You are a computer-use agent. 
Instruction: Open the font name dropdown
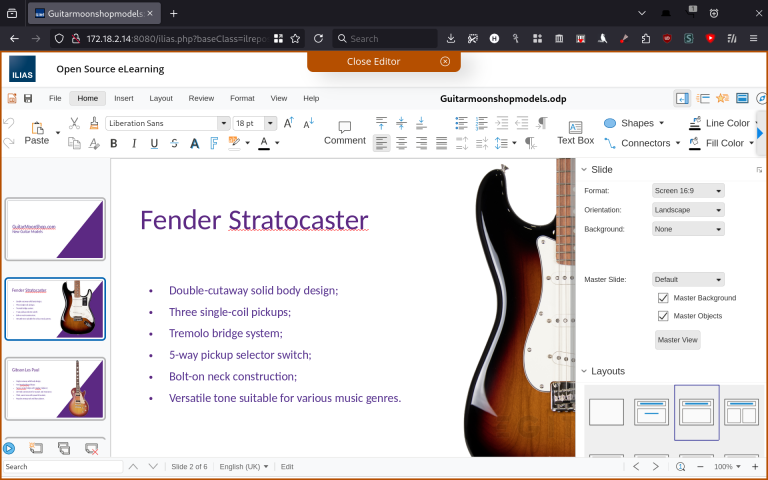click(223, 123)
